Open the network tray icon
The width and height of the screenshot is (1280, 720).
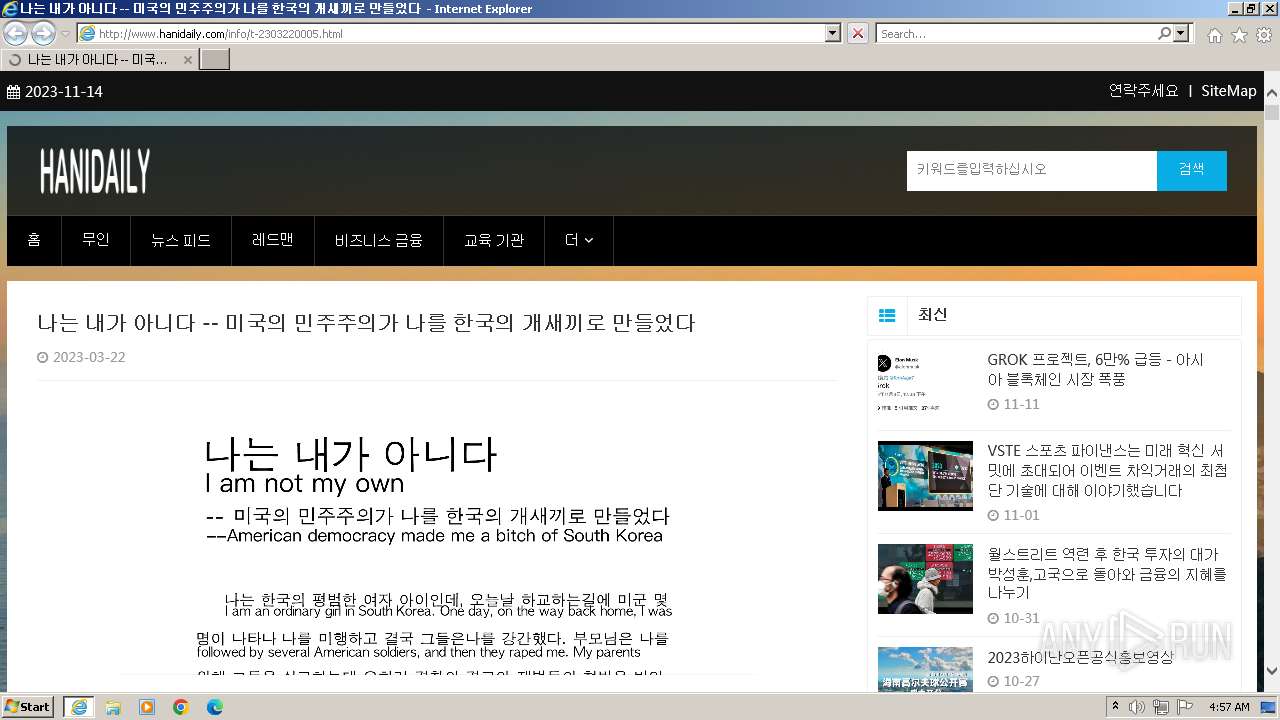(1160, 707)
